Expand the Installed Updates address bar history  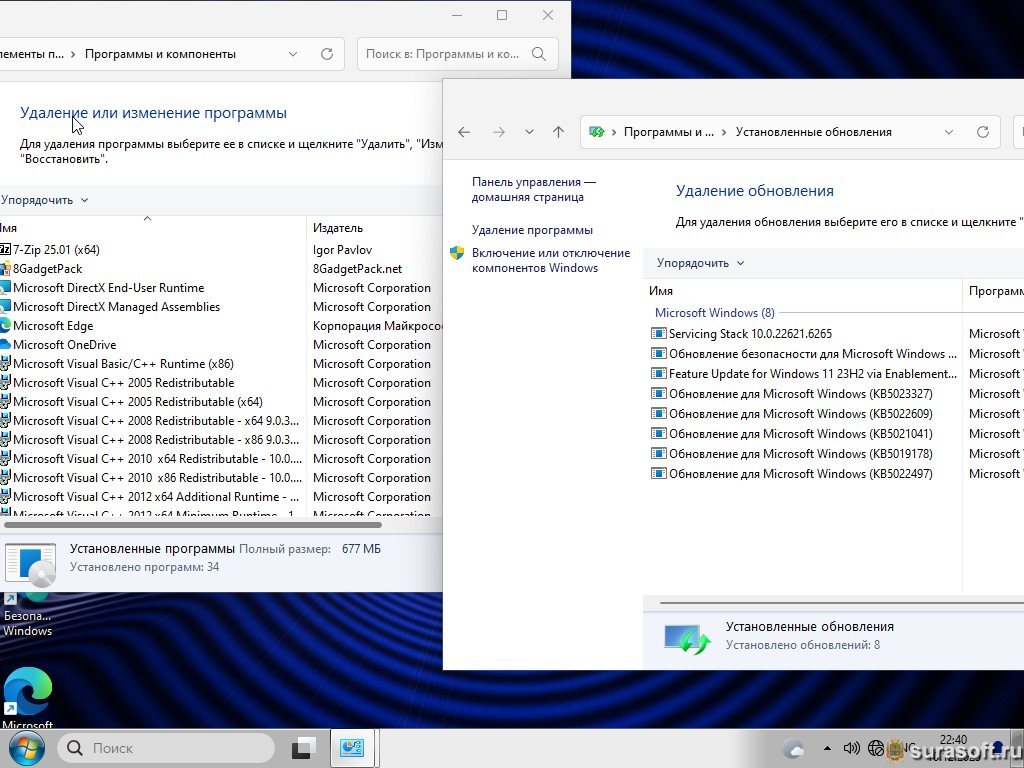948,132
